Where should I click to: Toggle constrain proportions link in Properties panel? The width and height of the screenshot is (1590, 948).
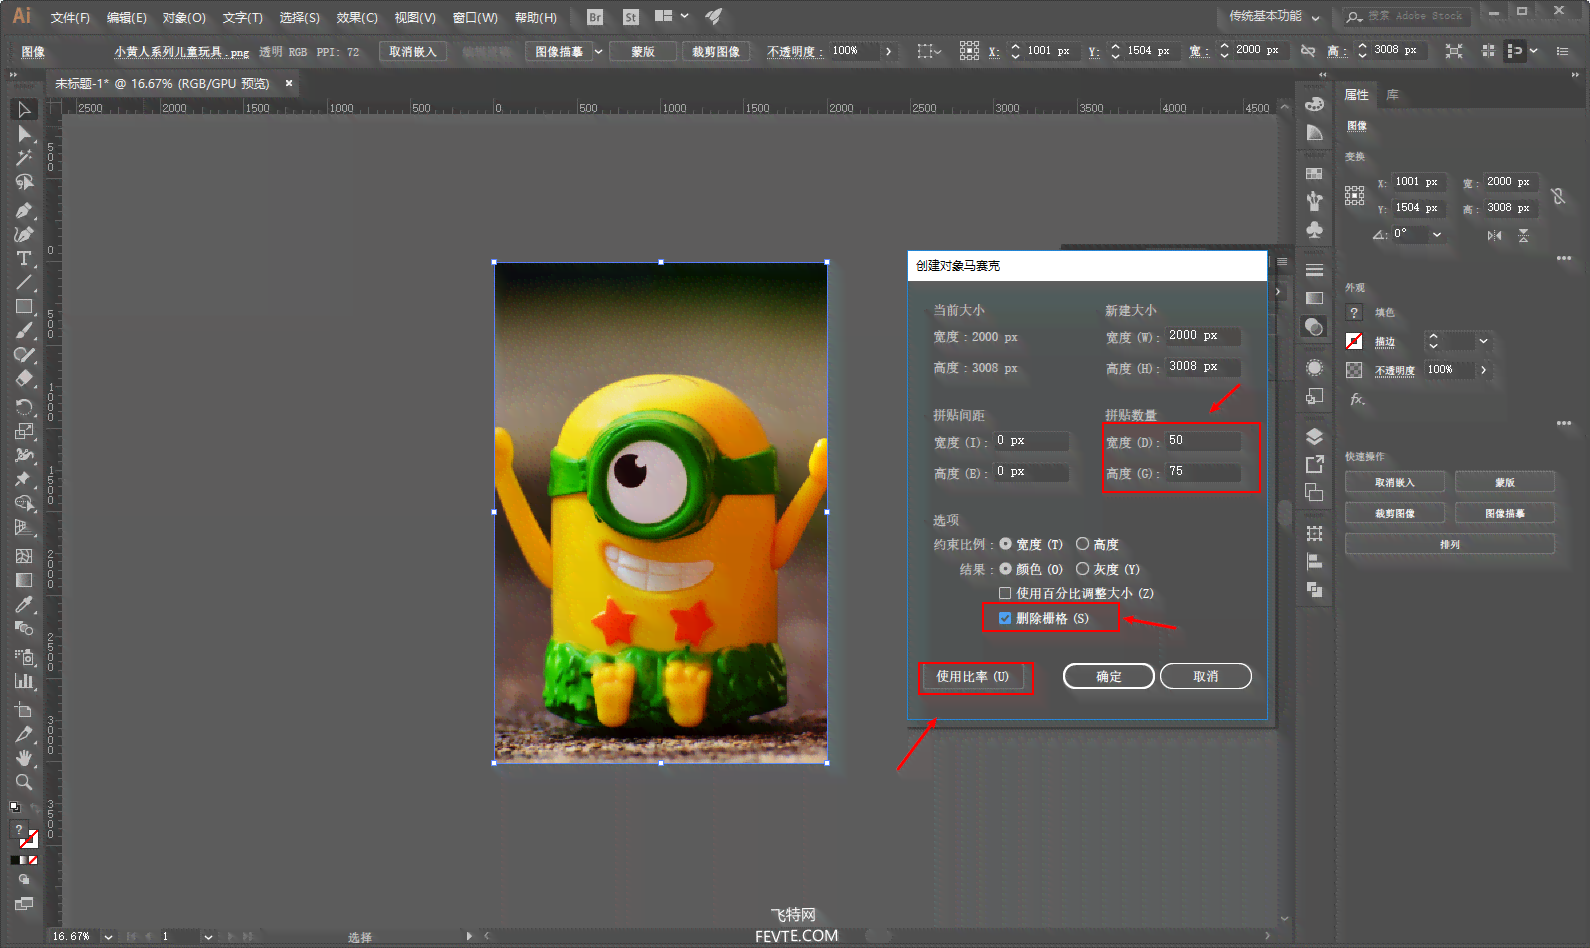[1558, 195]
